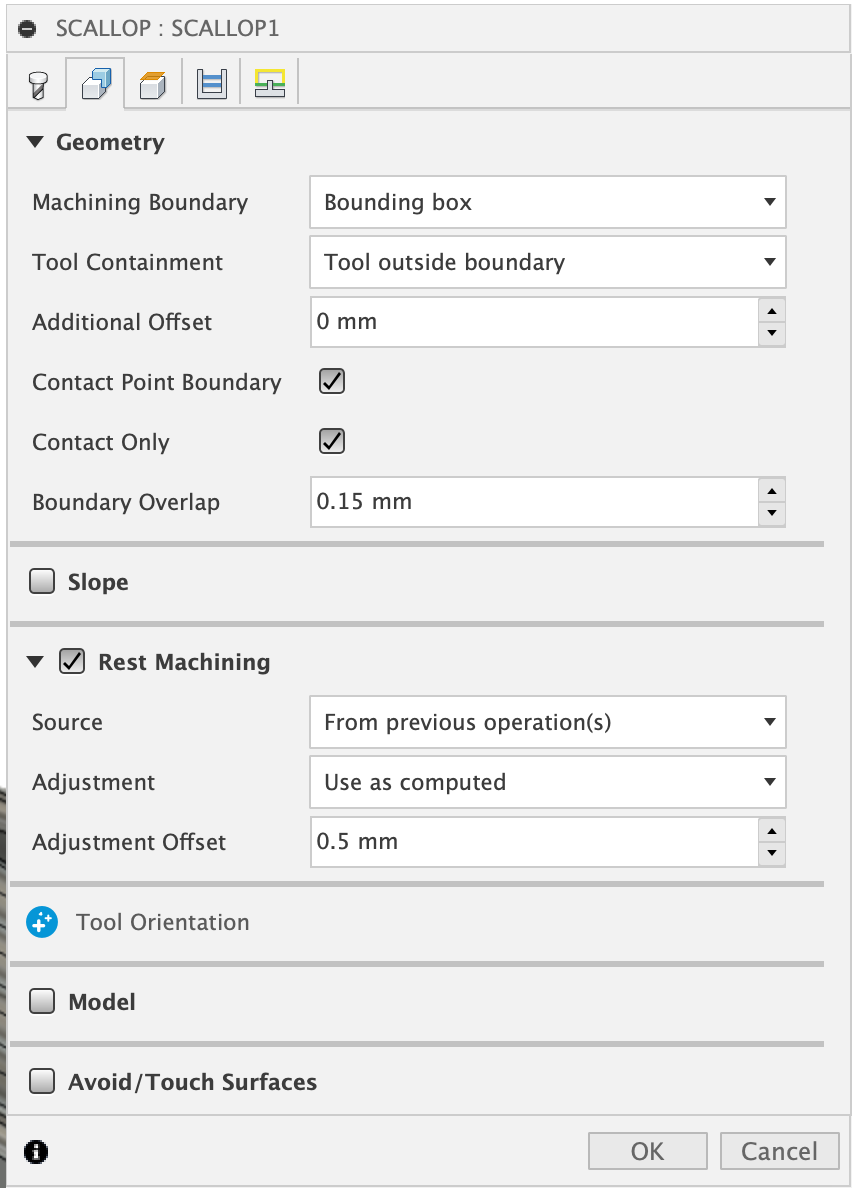
Task: Open the Machining Boundary dropdown
Action: pyautogui.click(x=547, y=202)
